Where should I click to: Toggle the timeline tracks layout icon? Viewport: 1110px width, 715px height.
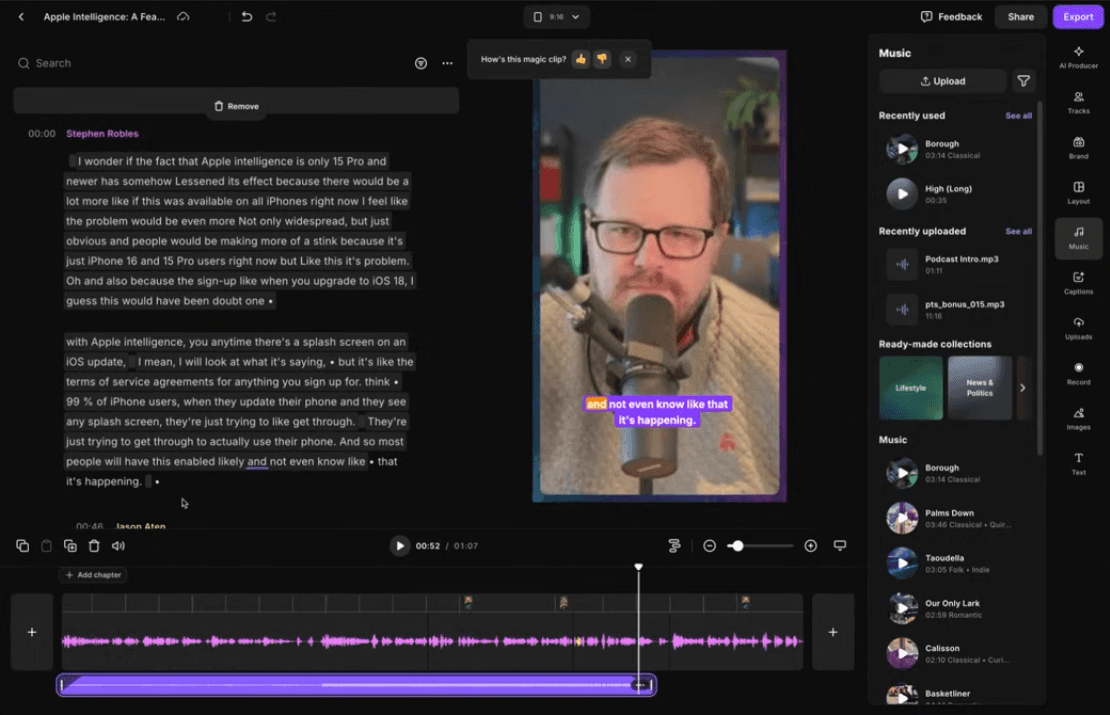coord(674,546)
